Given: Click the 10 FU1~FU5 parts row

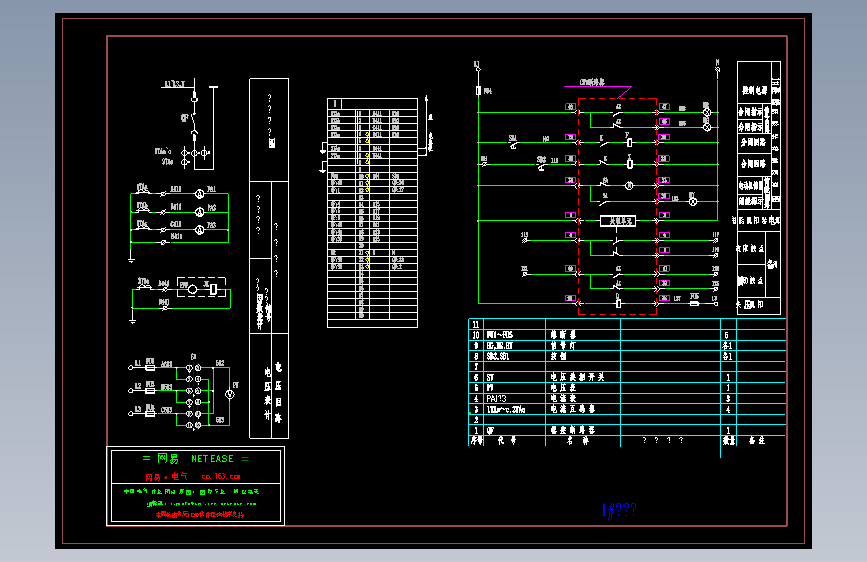Looking at the screenshot, I should point(627,335).
